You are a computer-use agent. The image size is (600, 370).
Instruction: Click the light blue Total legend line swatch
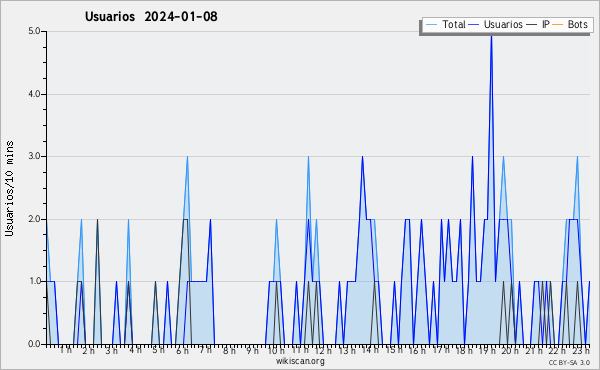click(x=431, y=24)
